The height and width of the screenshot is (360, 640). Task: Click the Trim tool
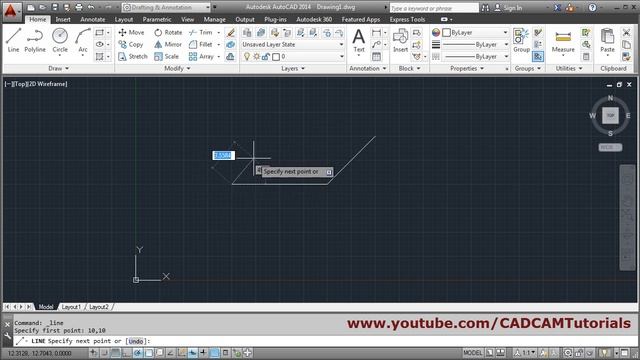[x=201, y=32]
